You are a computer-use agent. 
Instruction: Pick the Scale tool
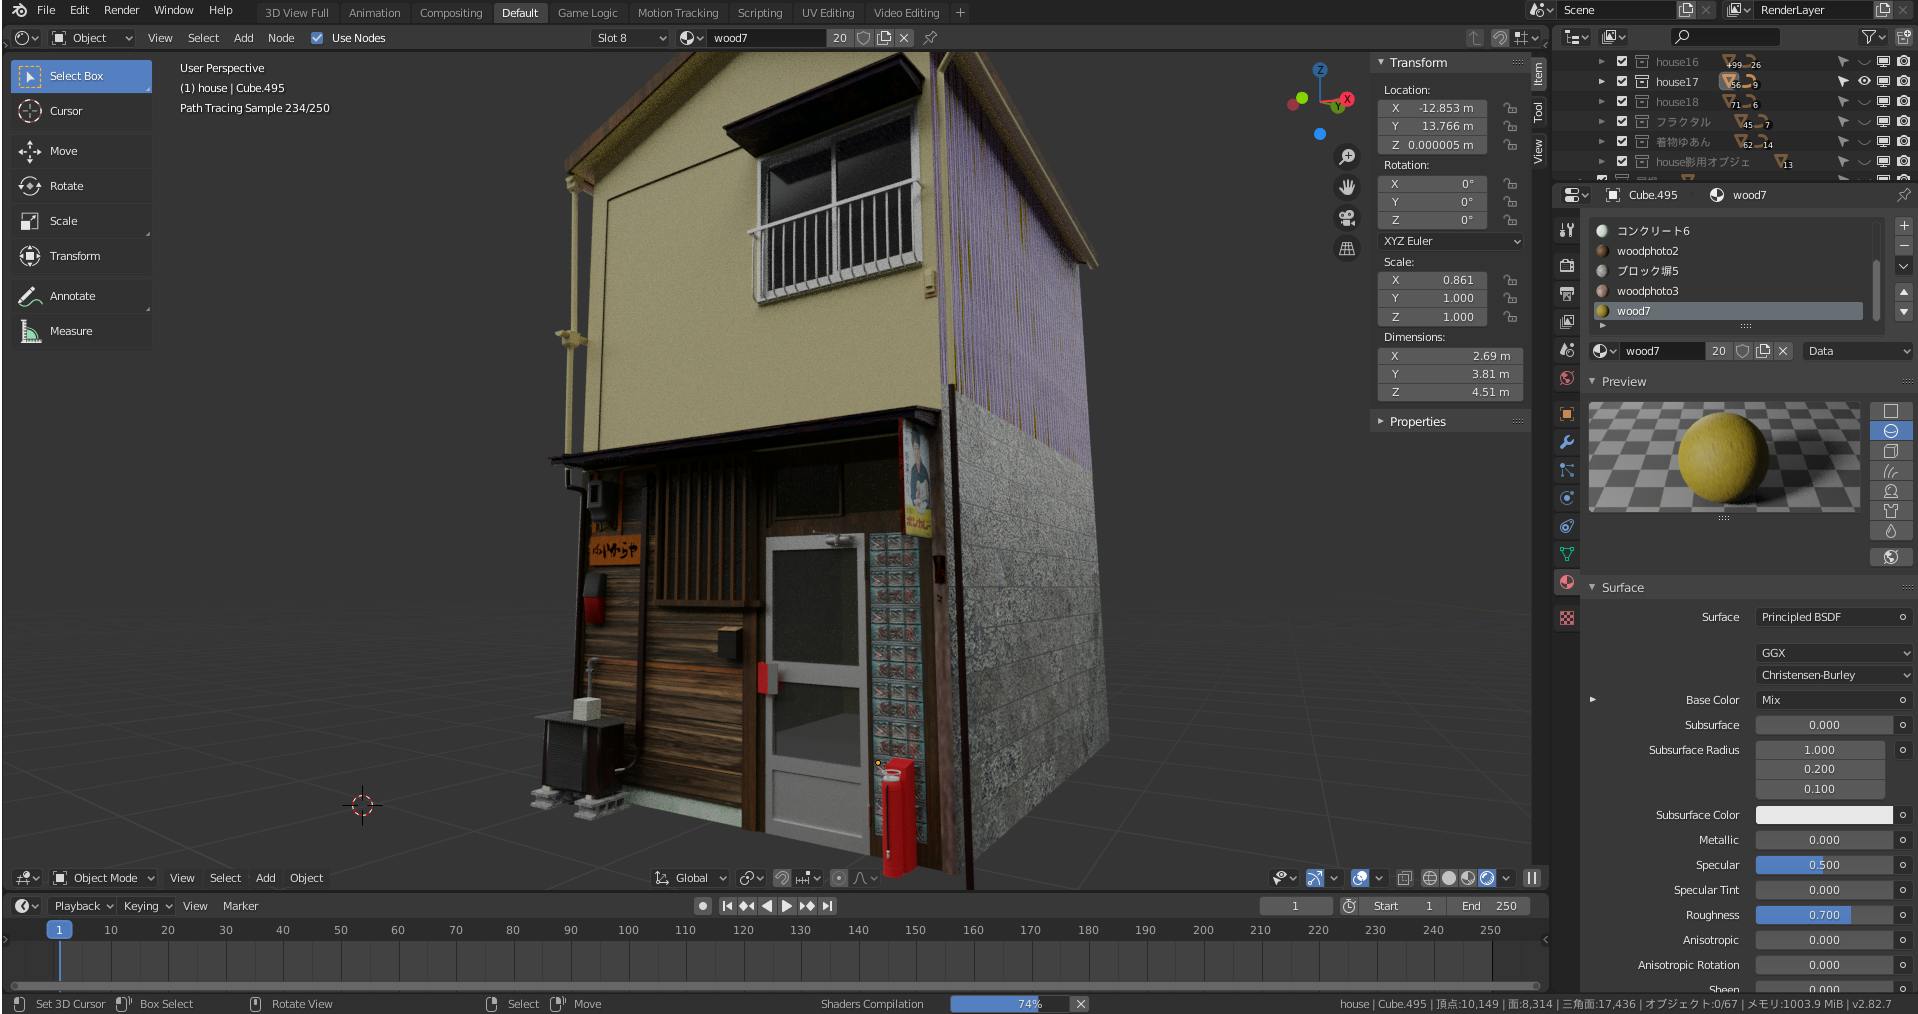click(81, 221)
